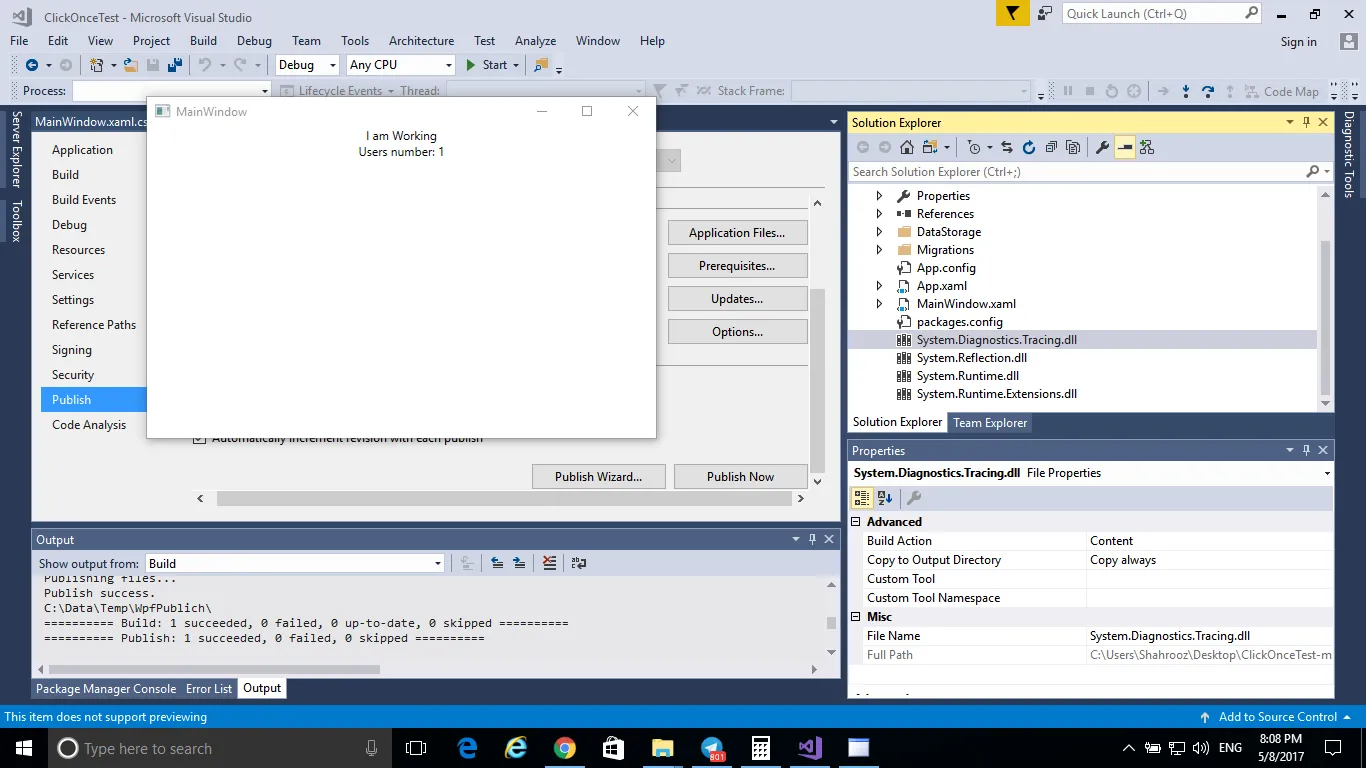Click the Publish Now button
Viewport: 1366px width, 768px height.
(x=740, y=476)
